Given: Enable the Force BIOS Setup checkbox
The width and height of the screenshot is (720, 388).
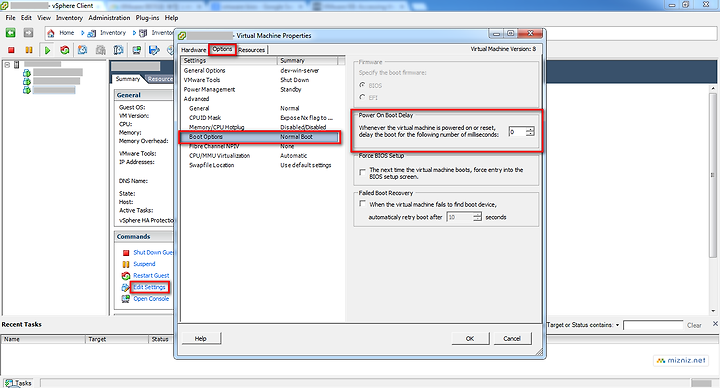Looking at the screenshot, I should pos(363,172).
